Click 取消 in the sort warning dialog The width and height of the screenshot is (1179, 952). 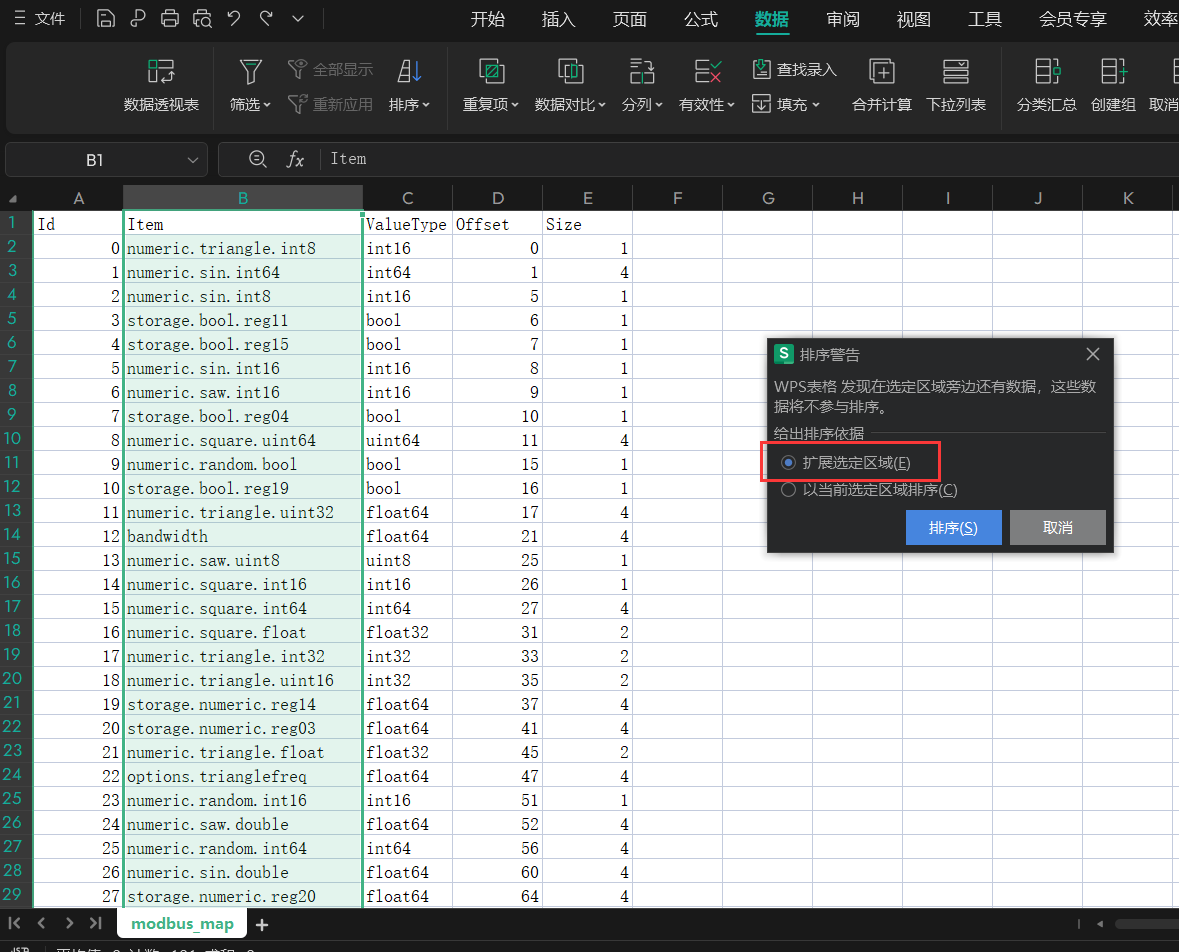pyautogui.click(x=1057, y=527)
